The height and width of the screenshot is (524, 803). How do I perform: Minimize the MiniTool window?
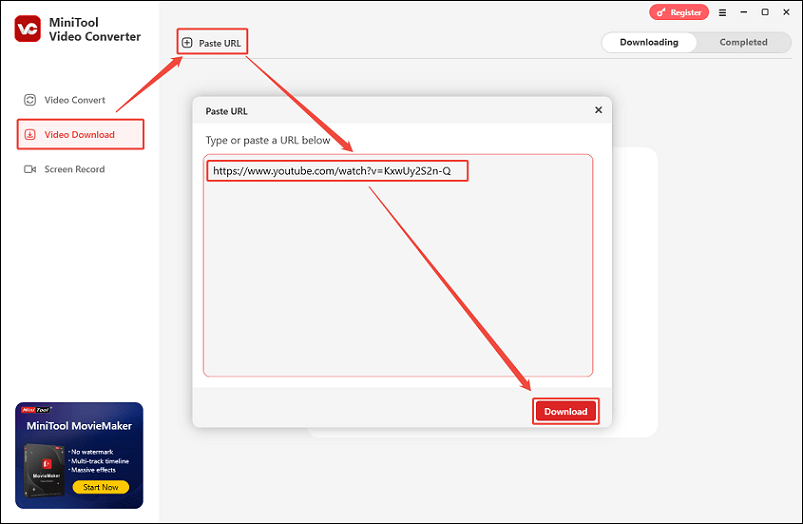pos(744,12)
